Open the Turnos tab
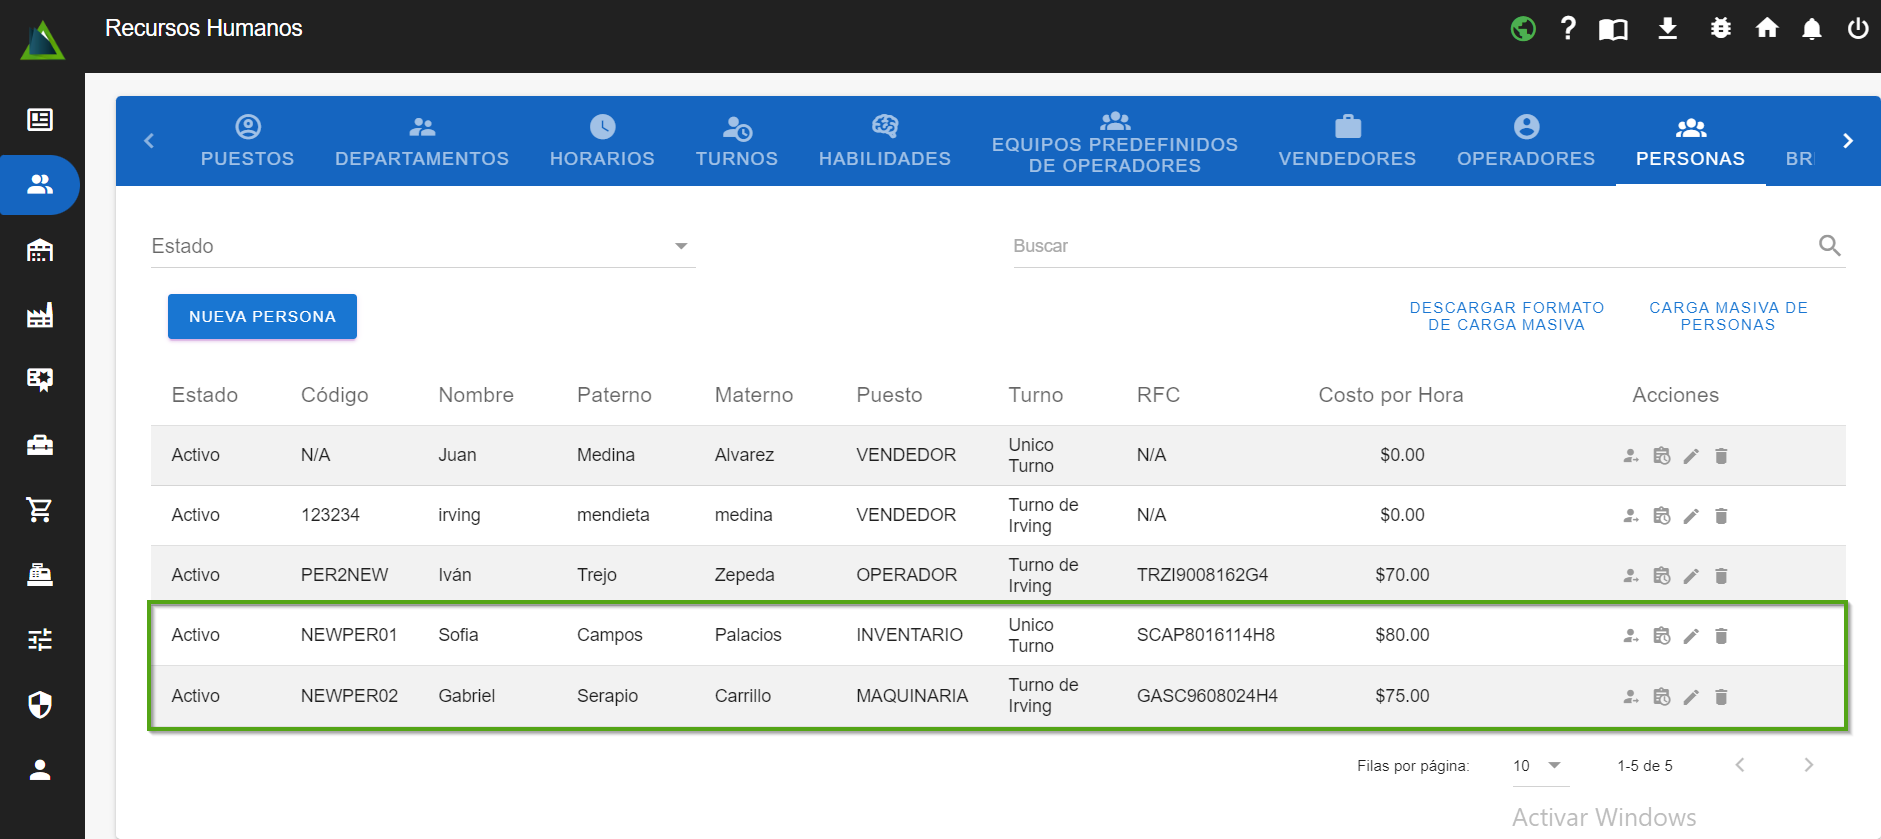The image size is (1881, 839). [736, 141]
